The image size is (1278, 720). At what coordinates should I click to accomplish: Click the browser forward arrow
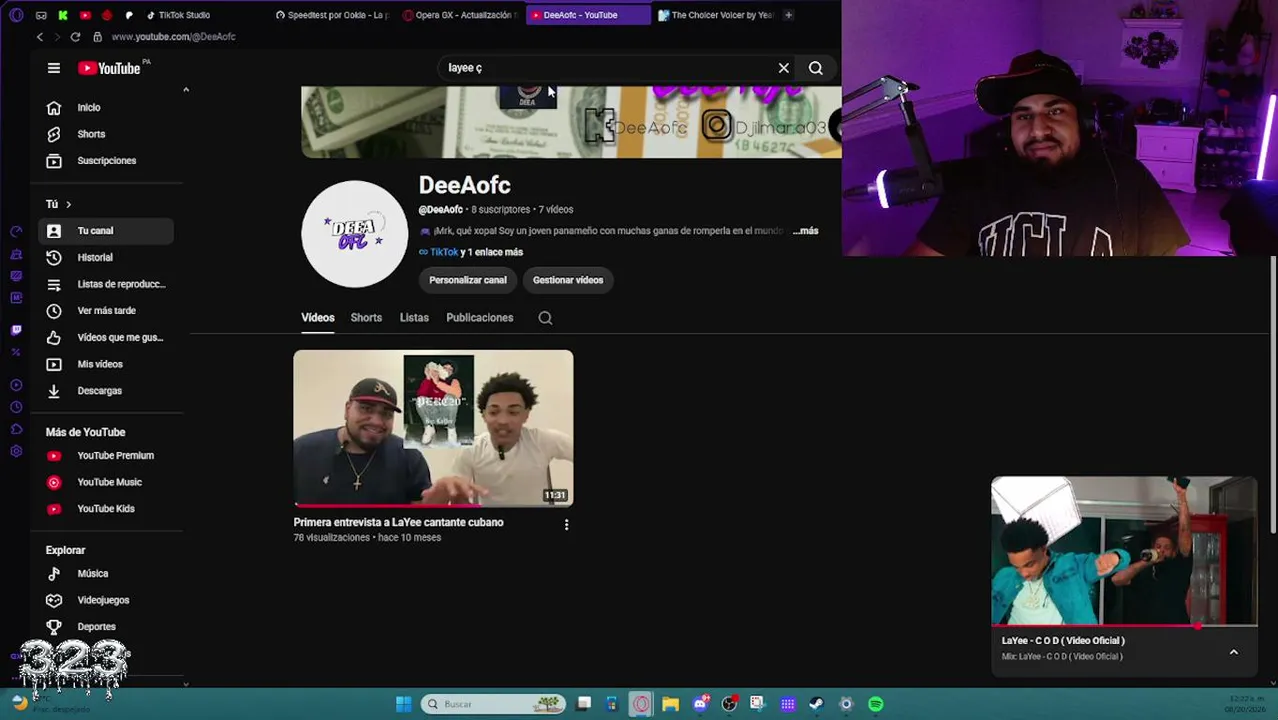[x=57, y=37]
